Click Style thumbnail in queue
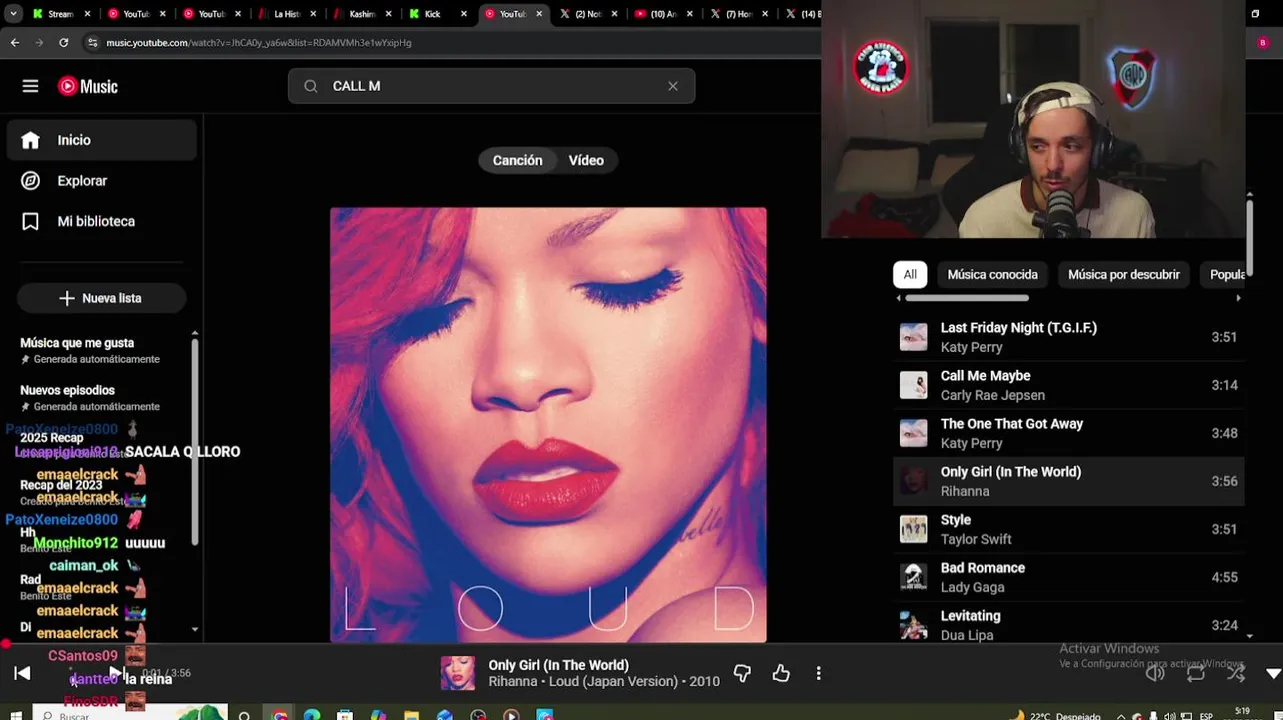Screen dimensions: 1283x720 pyautogui.click(x=913, y=529)
